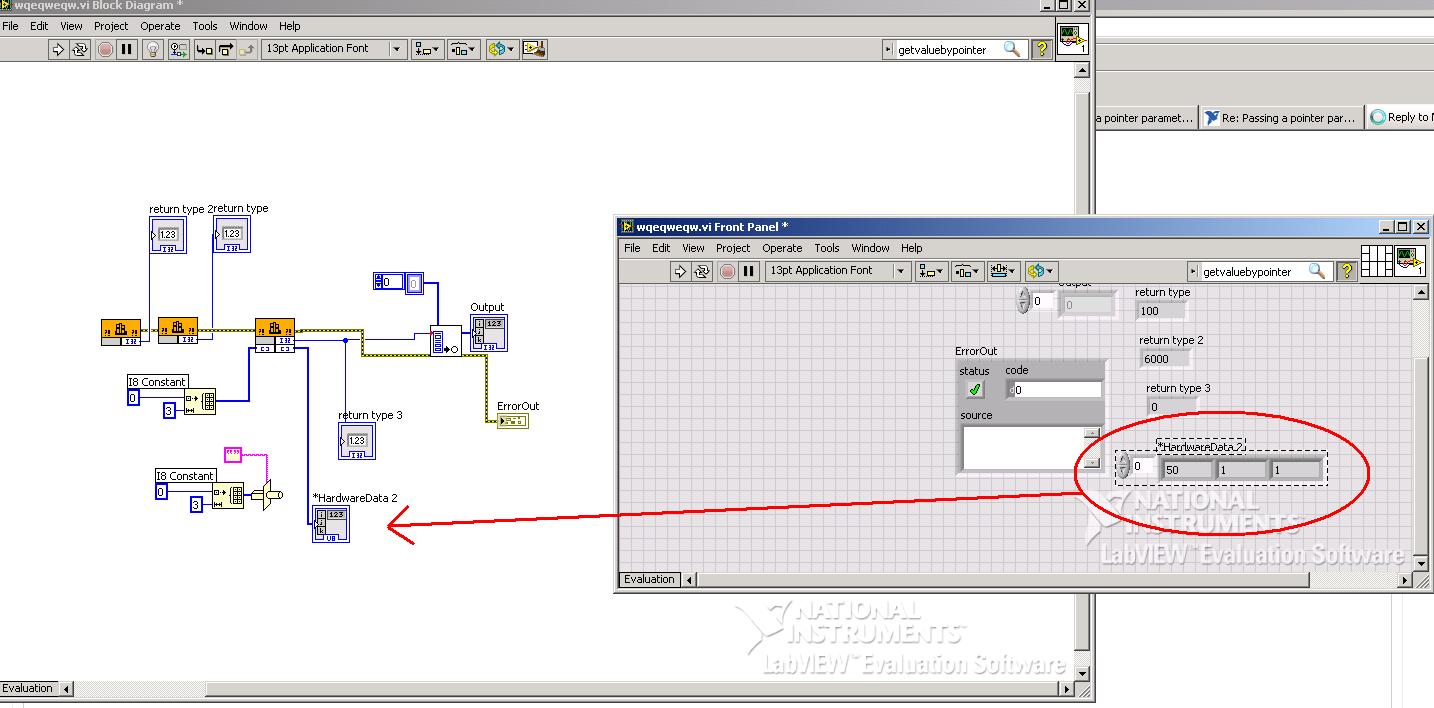Open Project menu in Block Diagram window
Screen dimensions: 1434x708
(111, 26)
